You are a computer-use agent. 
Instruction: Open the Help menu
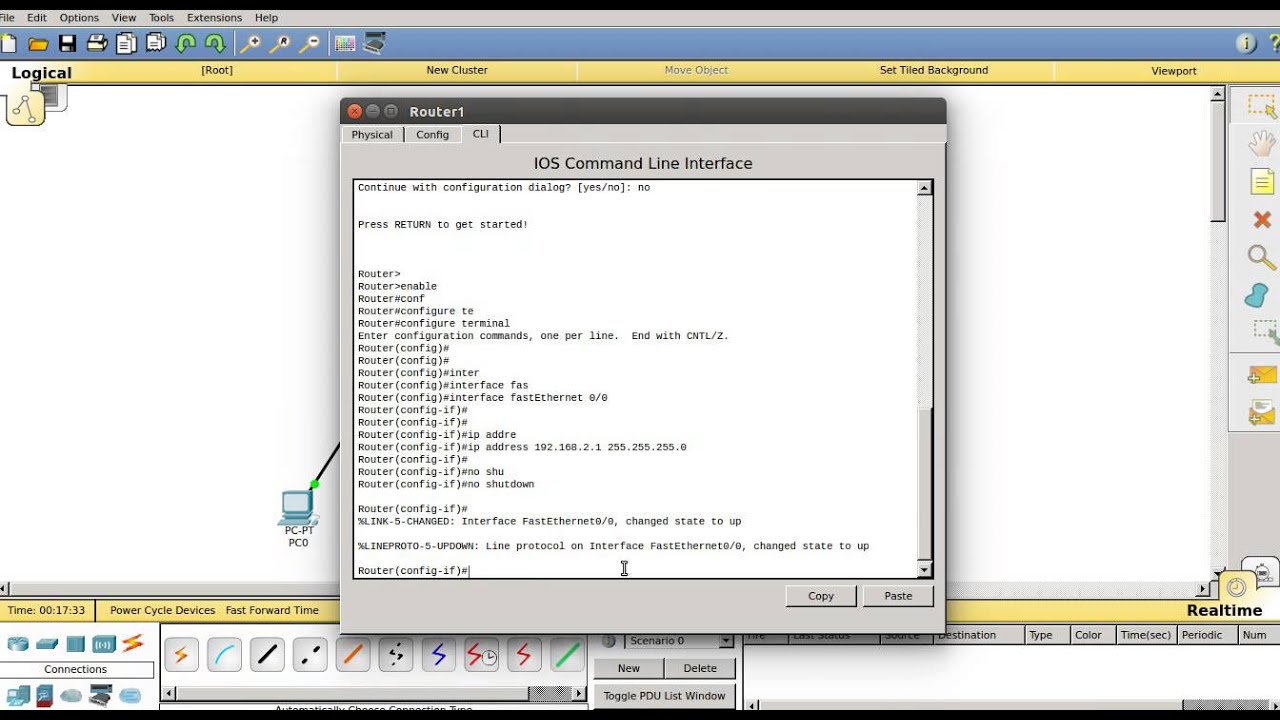coord(266,18)
